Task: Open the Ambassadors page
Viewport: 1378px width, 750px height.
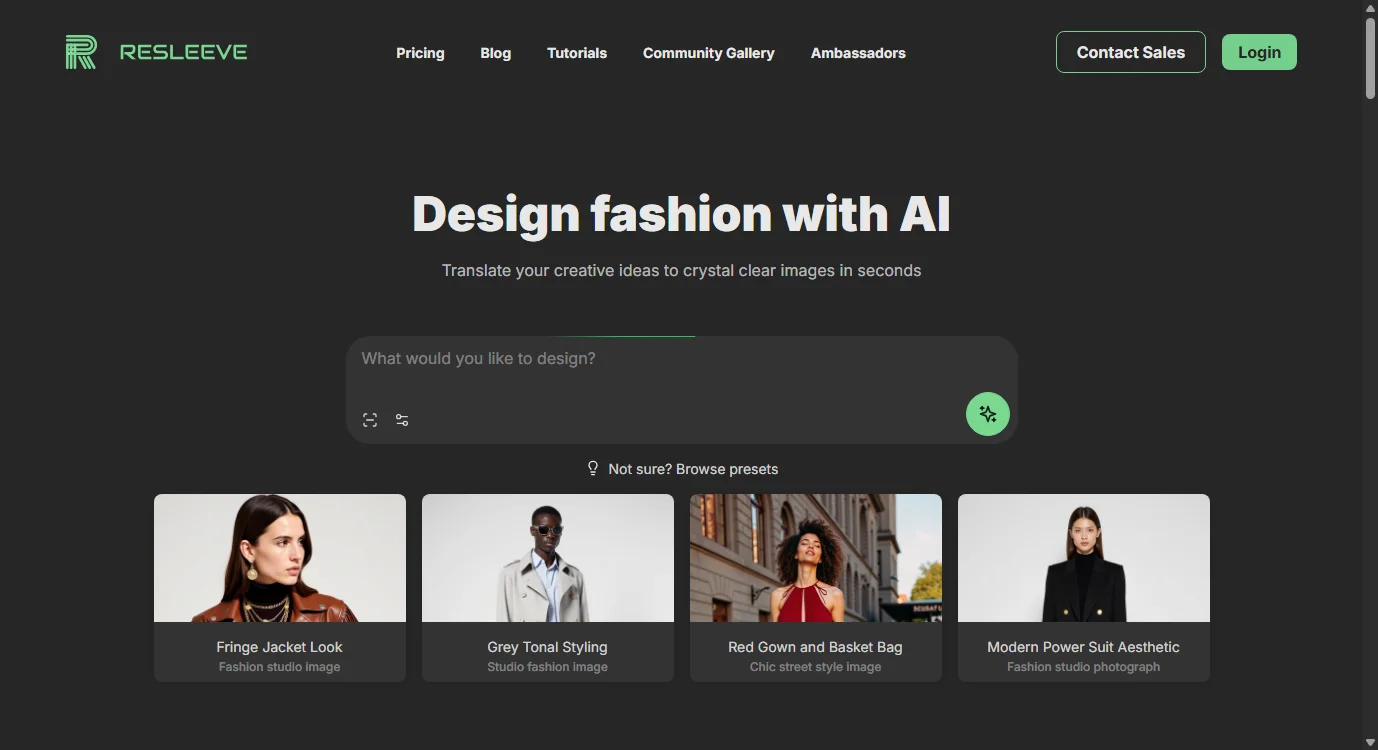Action: tap(858, 53)
